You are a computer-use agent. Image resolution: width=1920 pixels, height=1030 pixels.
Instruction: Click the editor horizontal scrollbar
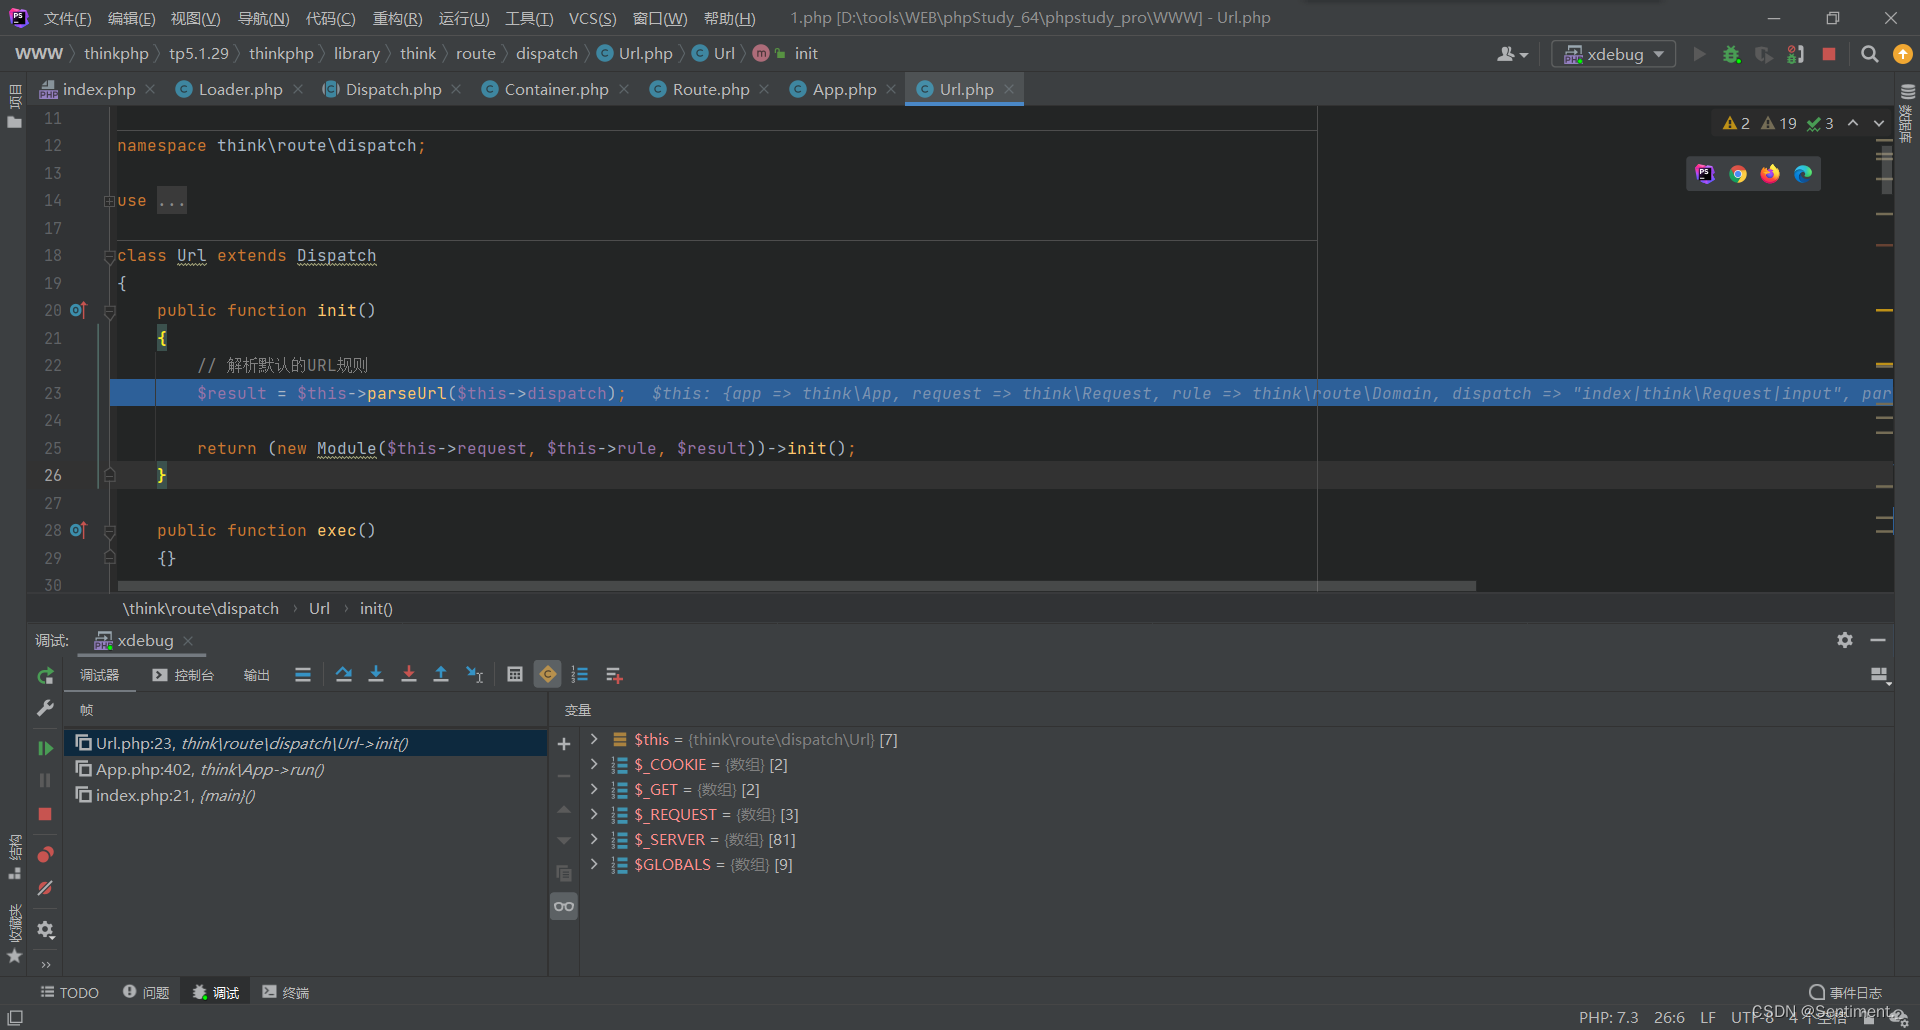tap(796, 585)
